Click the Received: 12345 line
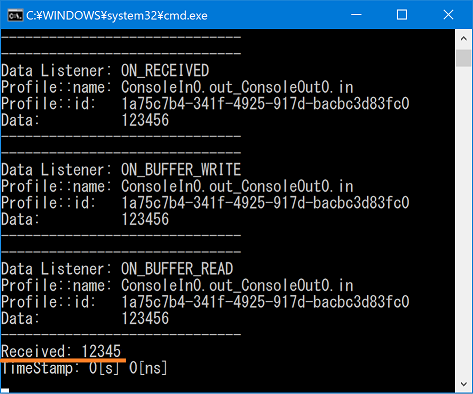The image size is (473, 394). (61, 351)
